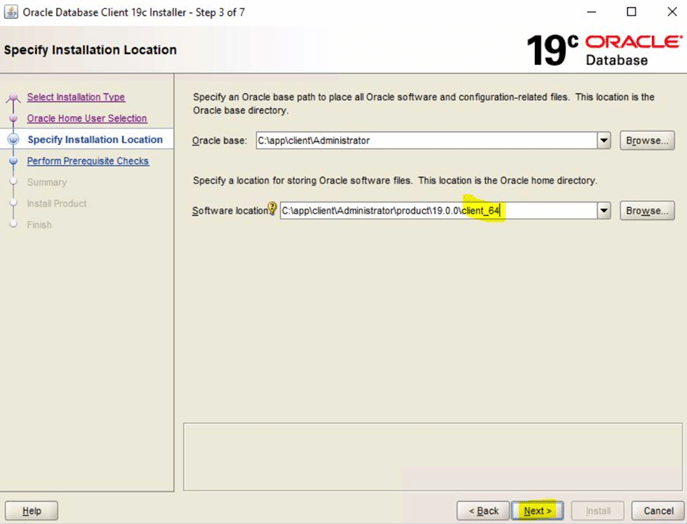This screenshot has width=687, height=524.
Task: Click the Help button
Action: click(x=32, y=511)
